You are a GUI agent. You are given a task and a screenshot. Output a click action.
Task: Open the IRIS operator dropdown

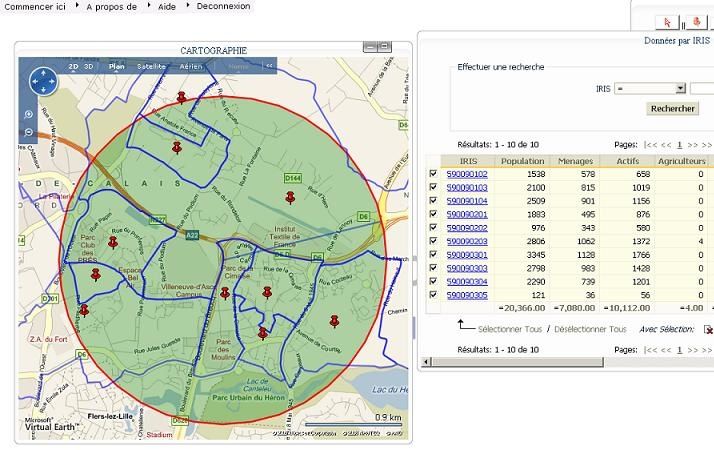click(x=650, y=88)
